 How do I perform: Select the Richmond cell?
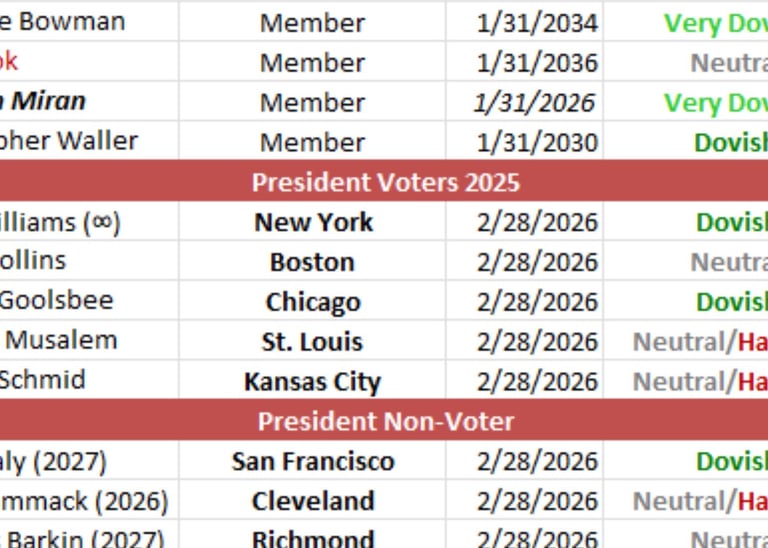(x=313, y=538)
